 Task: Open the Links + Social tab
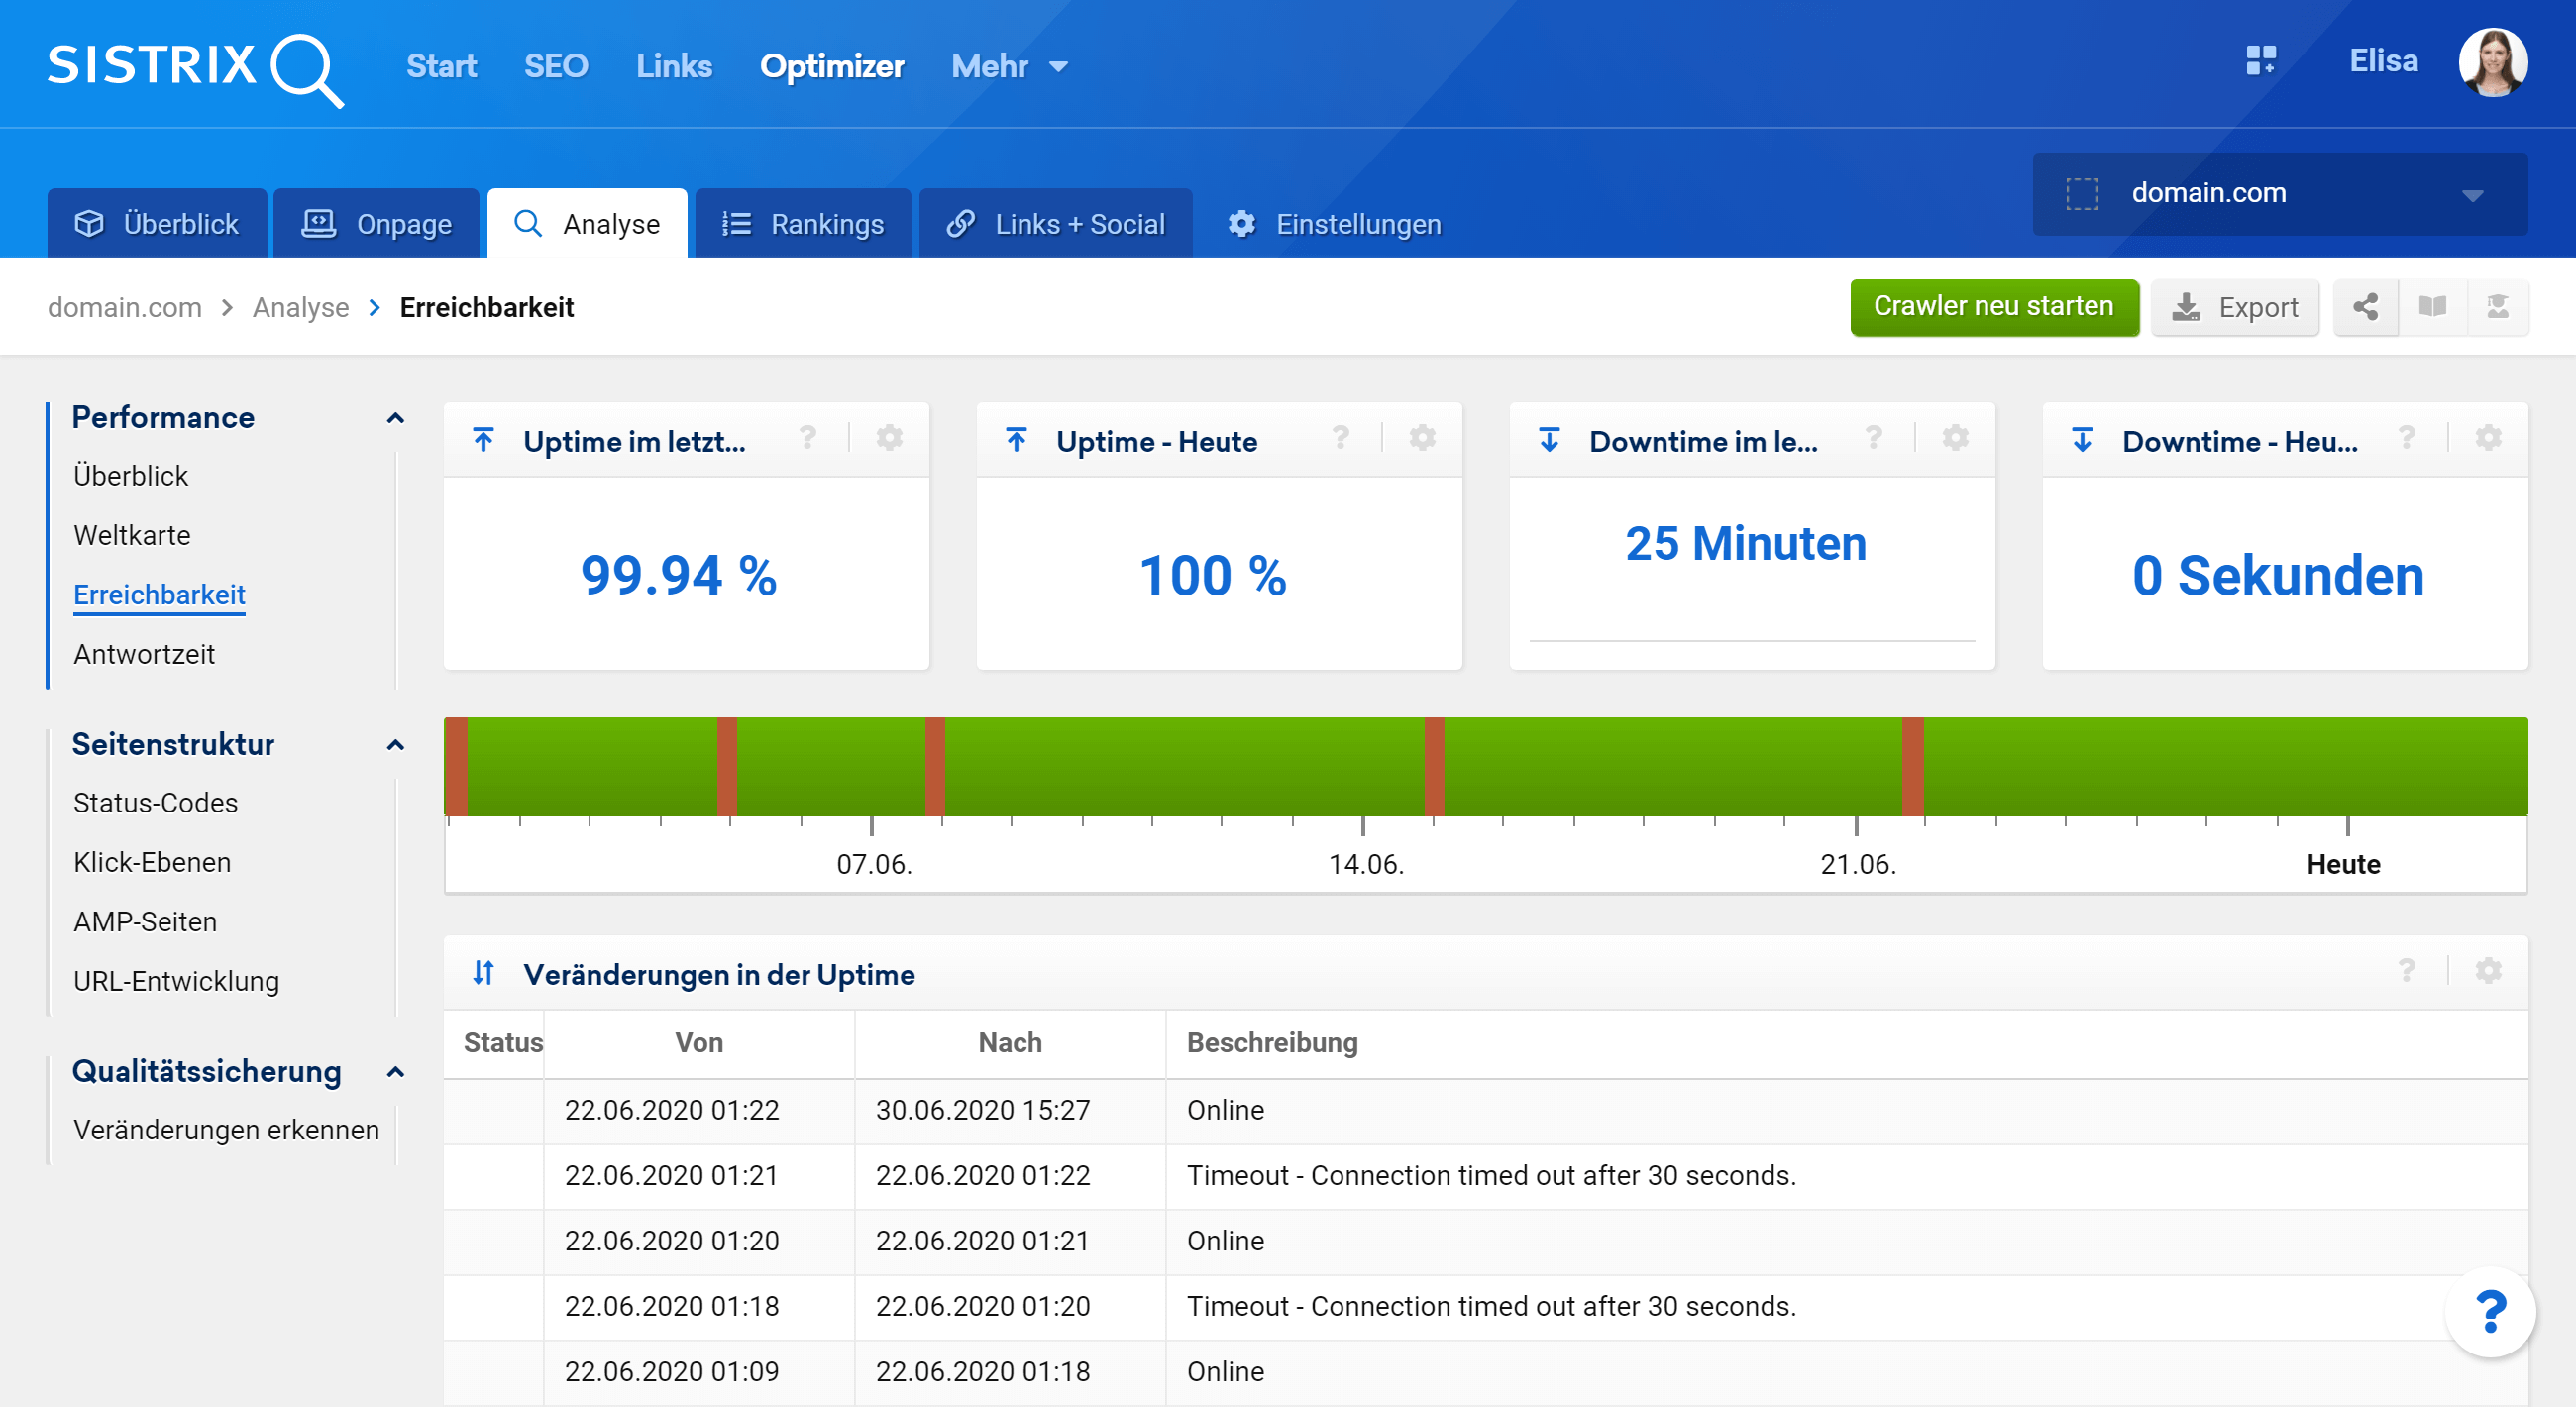point(1056,224)
